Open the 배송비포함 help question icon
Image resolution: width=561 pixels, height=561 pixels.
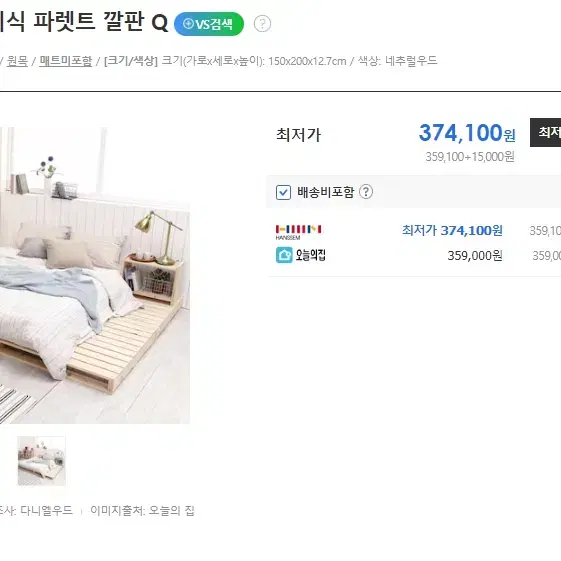point(366,192)
